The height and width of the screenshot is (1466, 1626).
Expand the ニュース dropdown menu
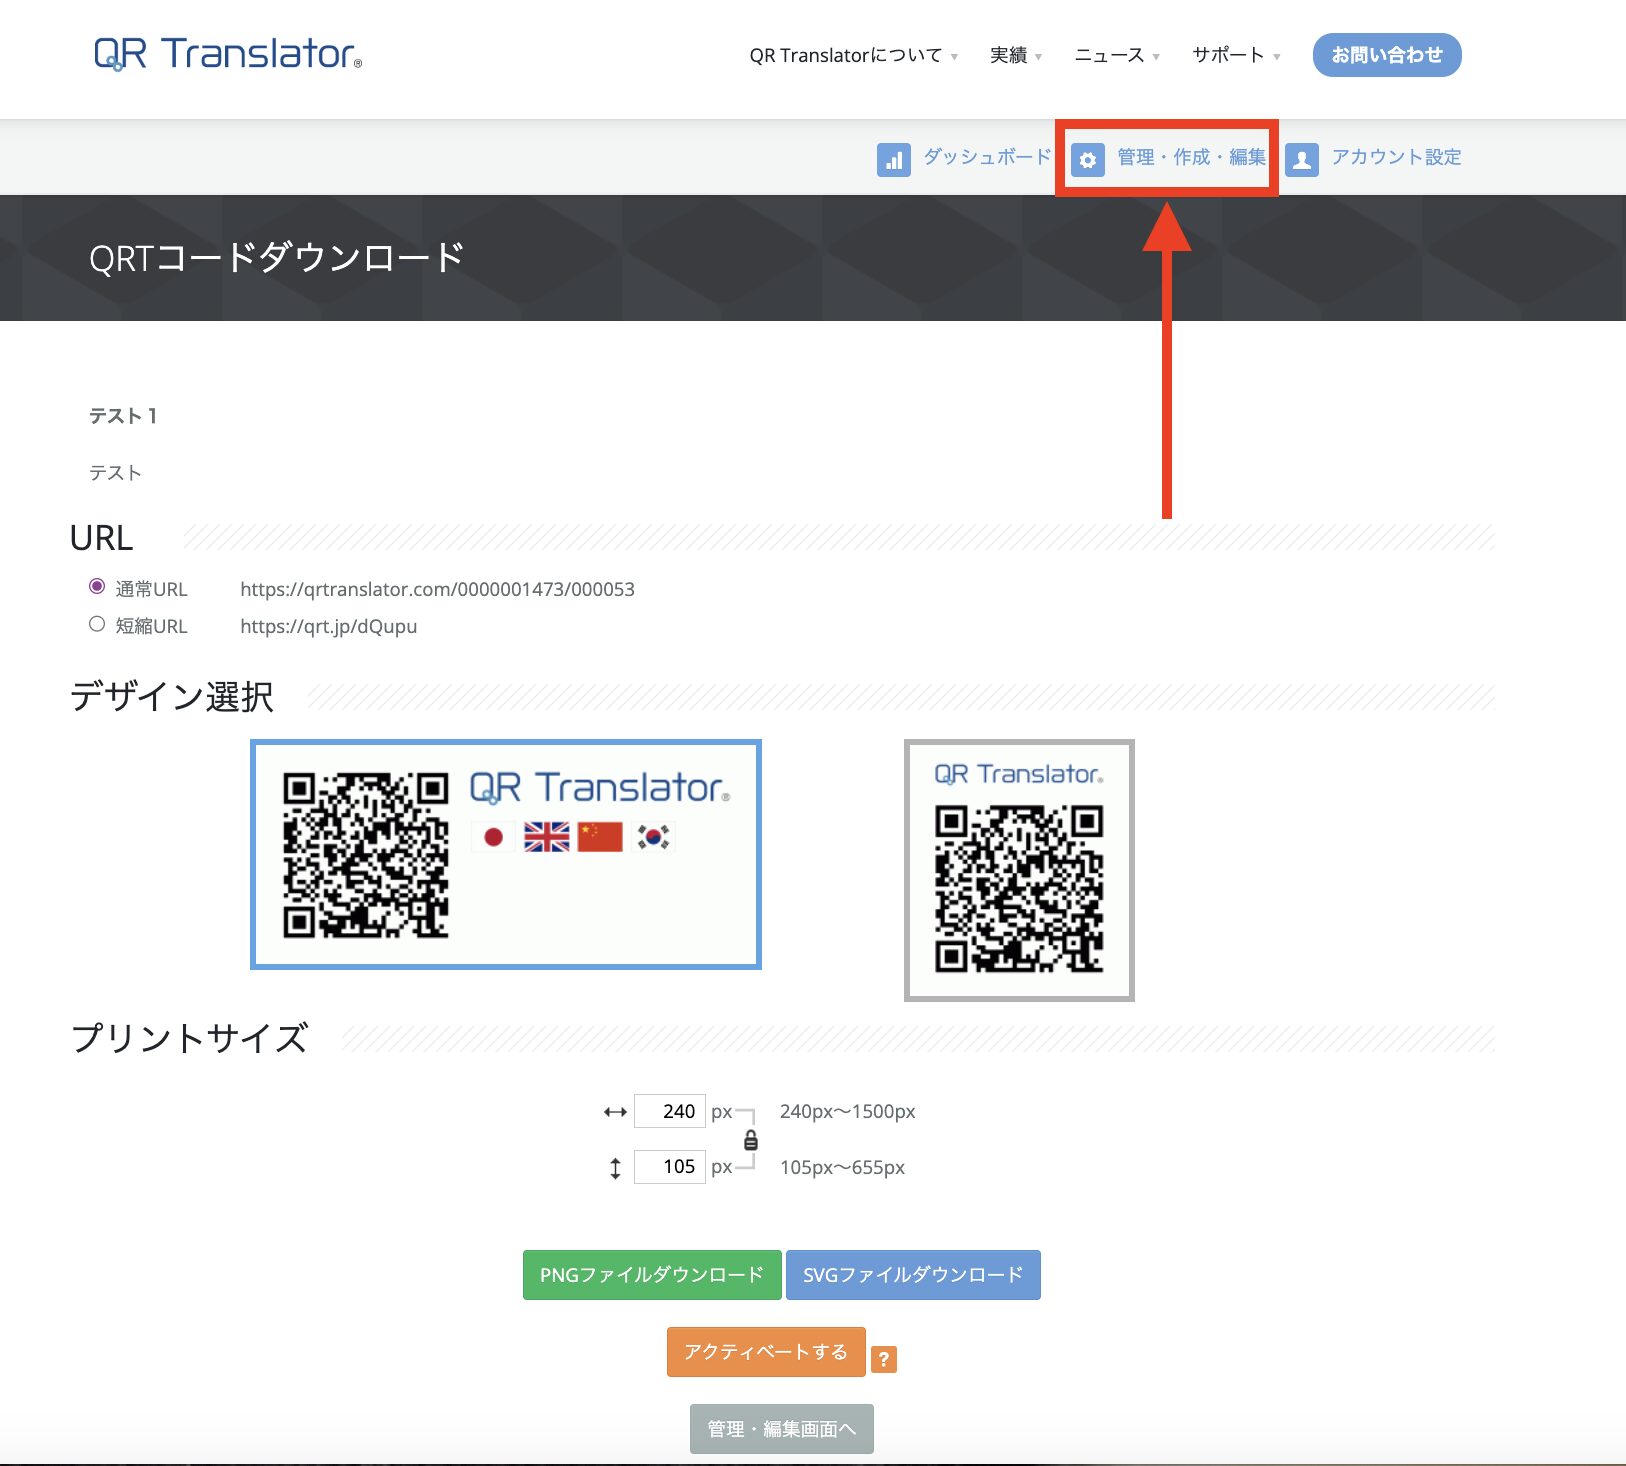(1117, 55)
